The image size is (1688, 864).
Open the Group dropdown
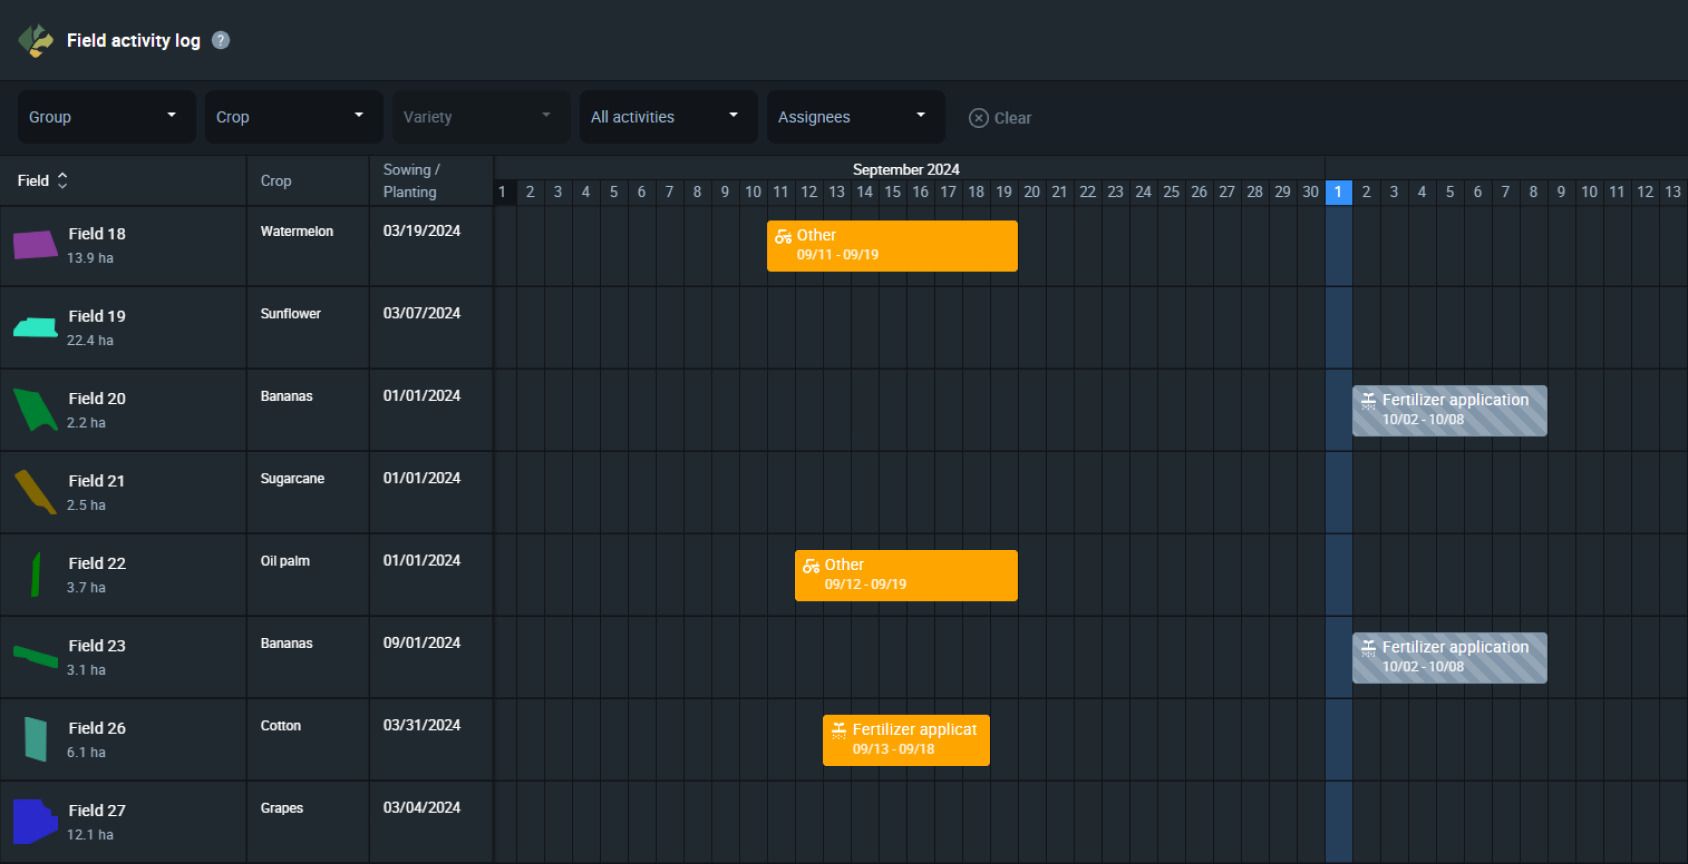[106, 117]
